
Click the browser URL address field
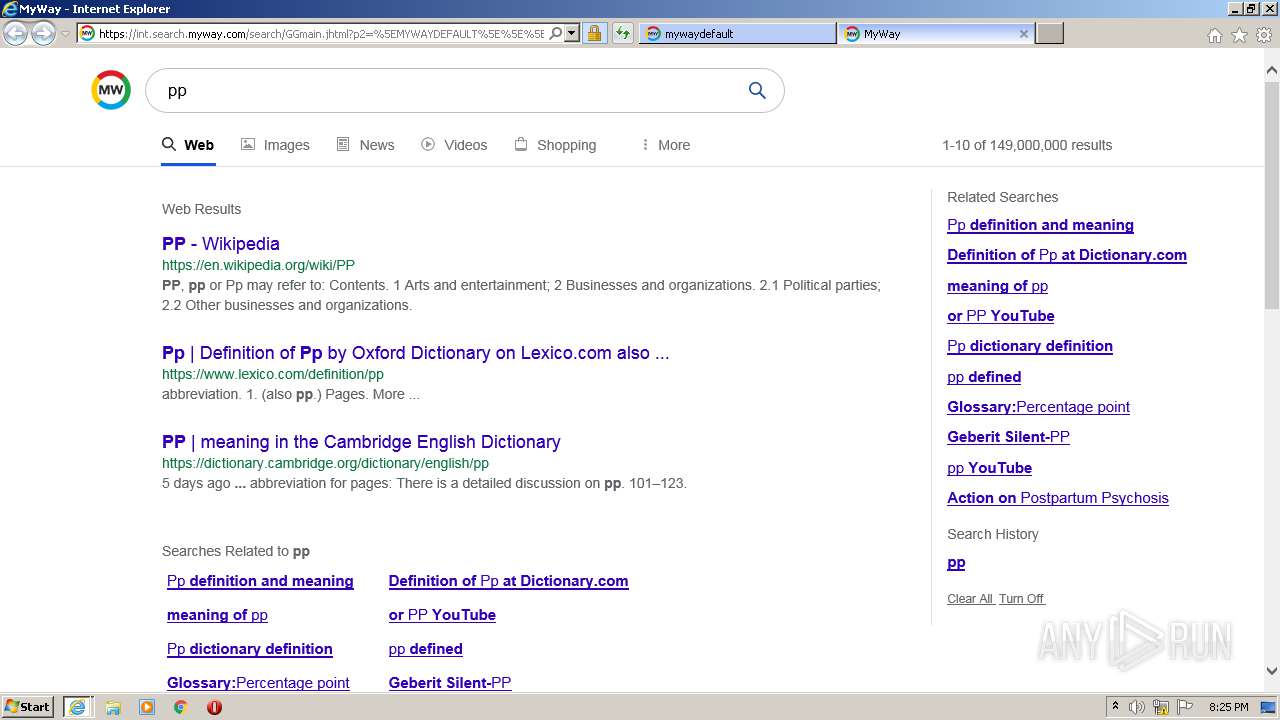321,33
